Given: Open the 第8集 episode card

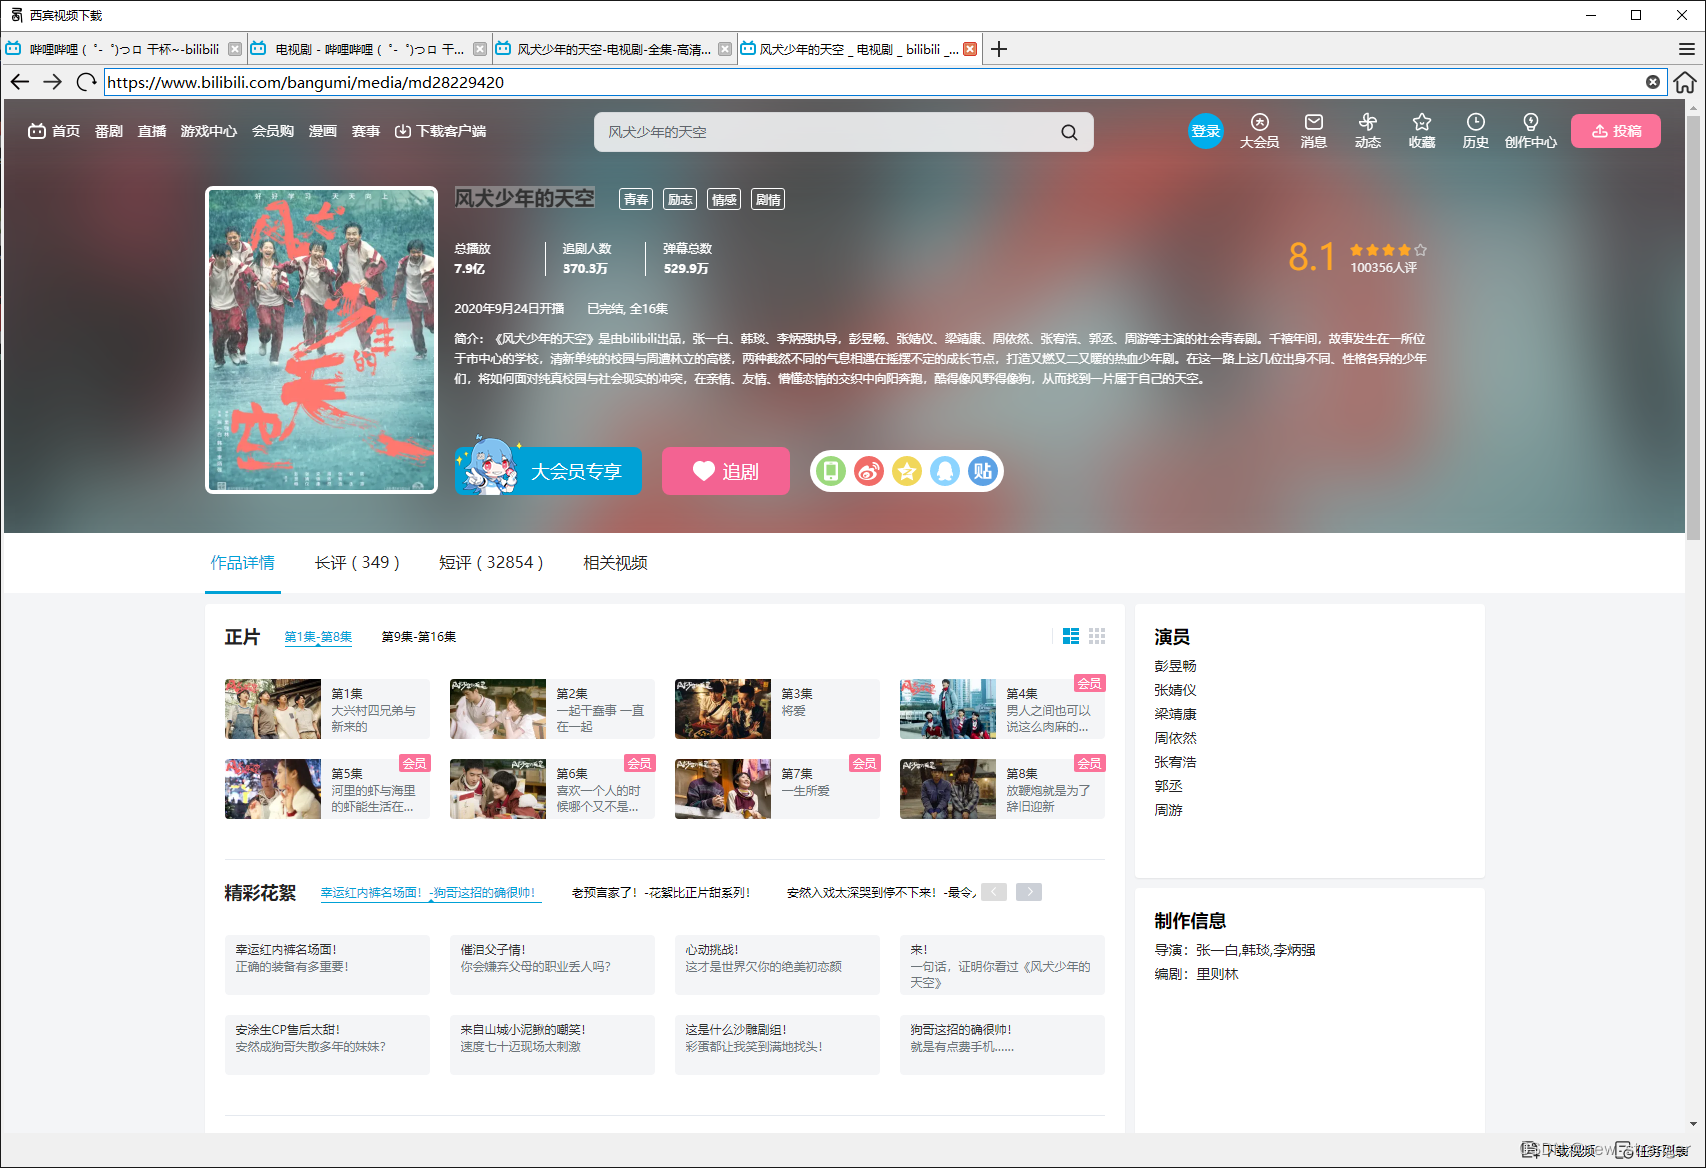Looking at the screenshot, I should 1002,789.
